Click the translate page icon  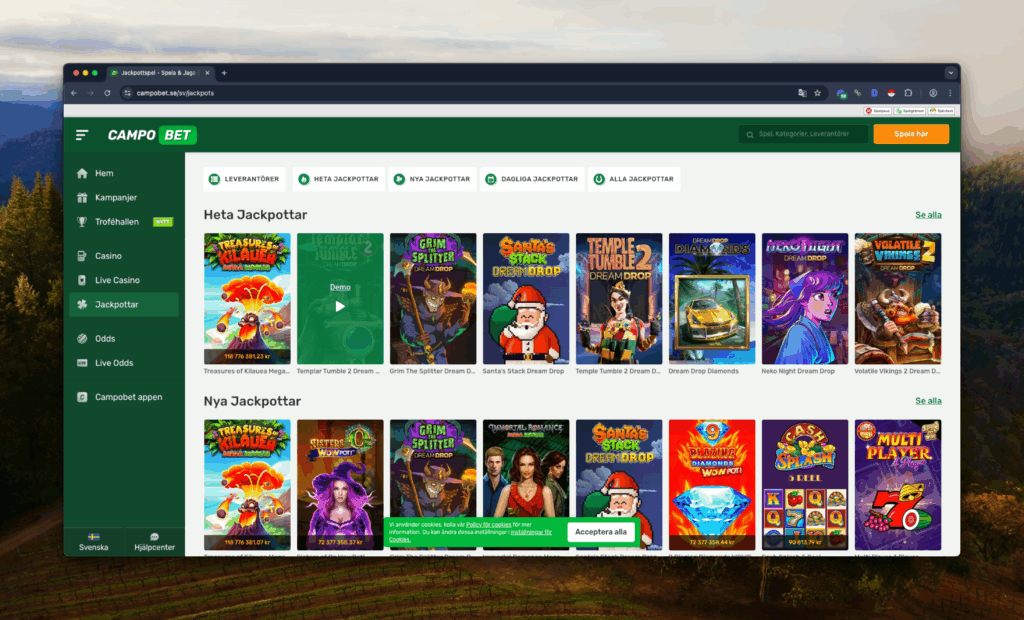tap(802, 93)
